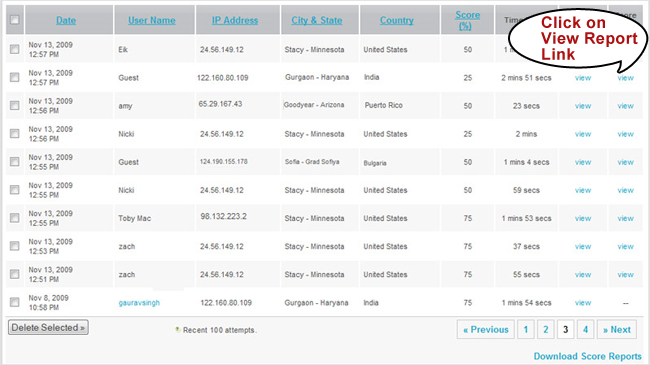Check the gauravsingh row checkbox
Image resolution: width=650 pixels, height=365 pixels.
click(x=15, y=302)
